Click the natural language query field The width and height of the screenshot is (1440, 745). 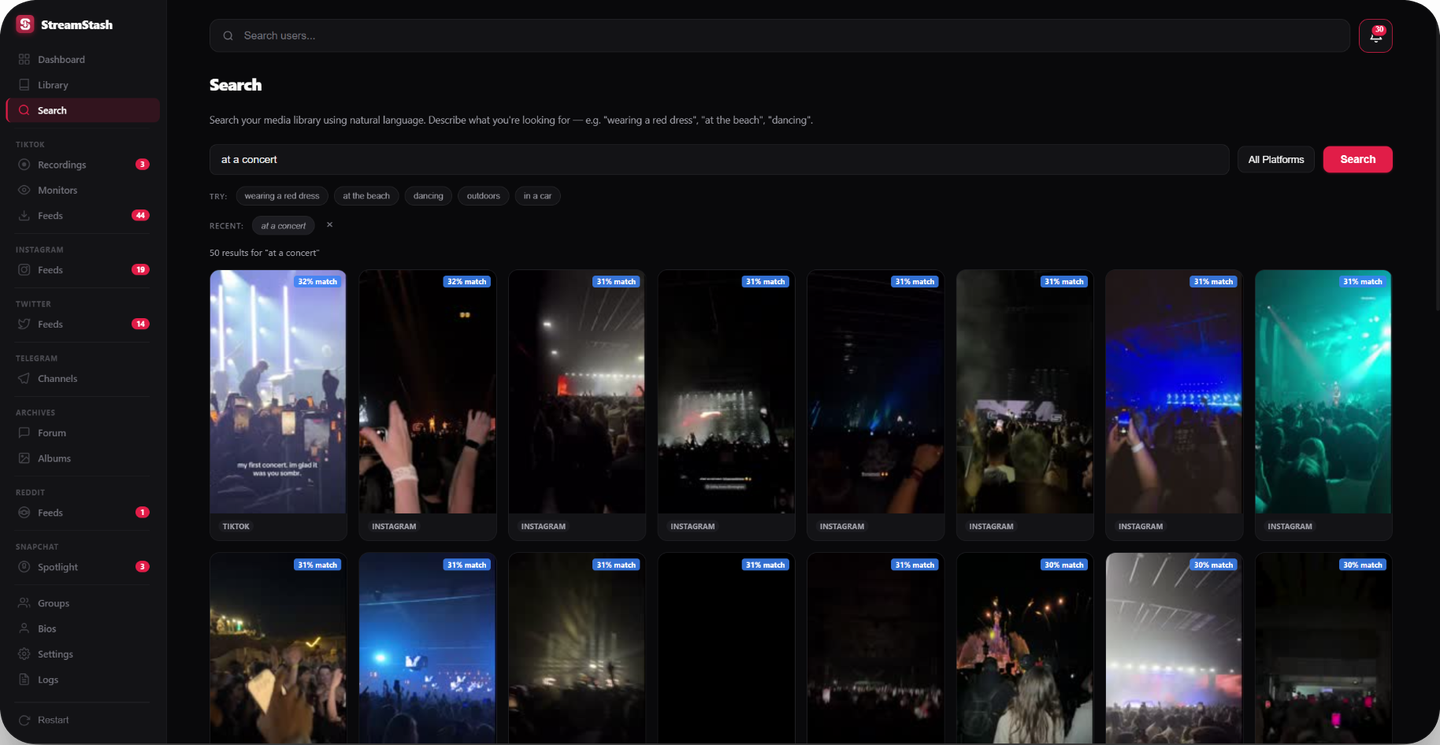point(719,159)
